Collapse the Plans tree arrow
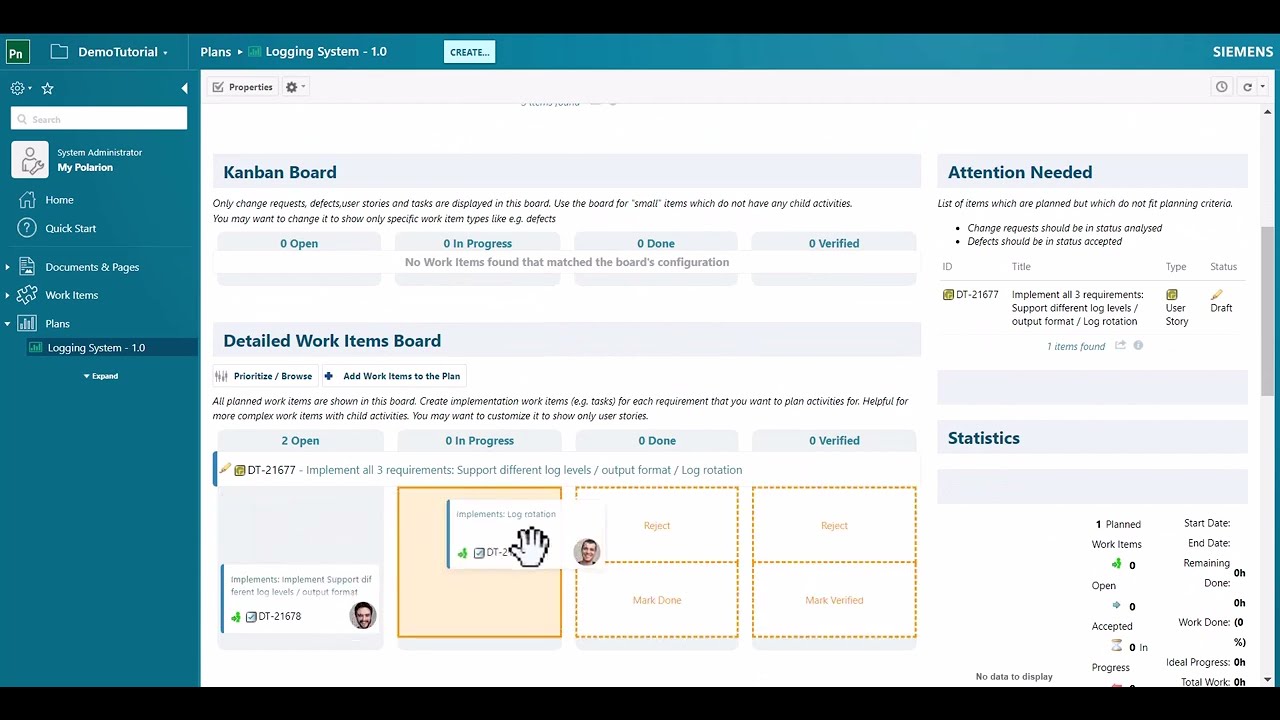 click(x=8, y=323)
